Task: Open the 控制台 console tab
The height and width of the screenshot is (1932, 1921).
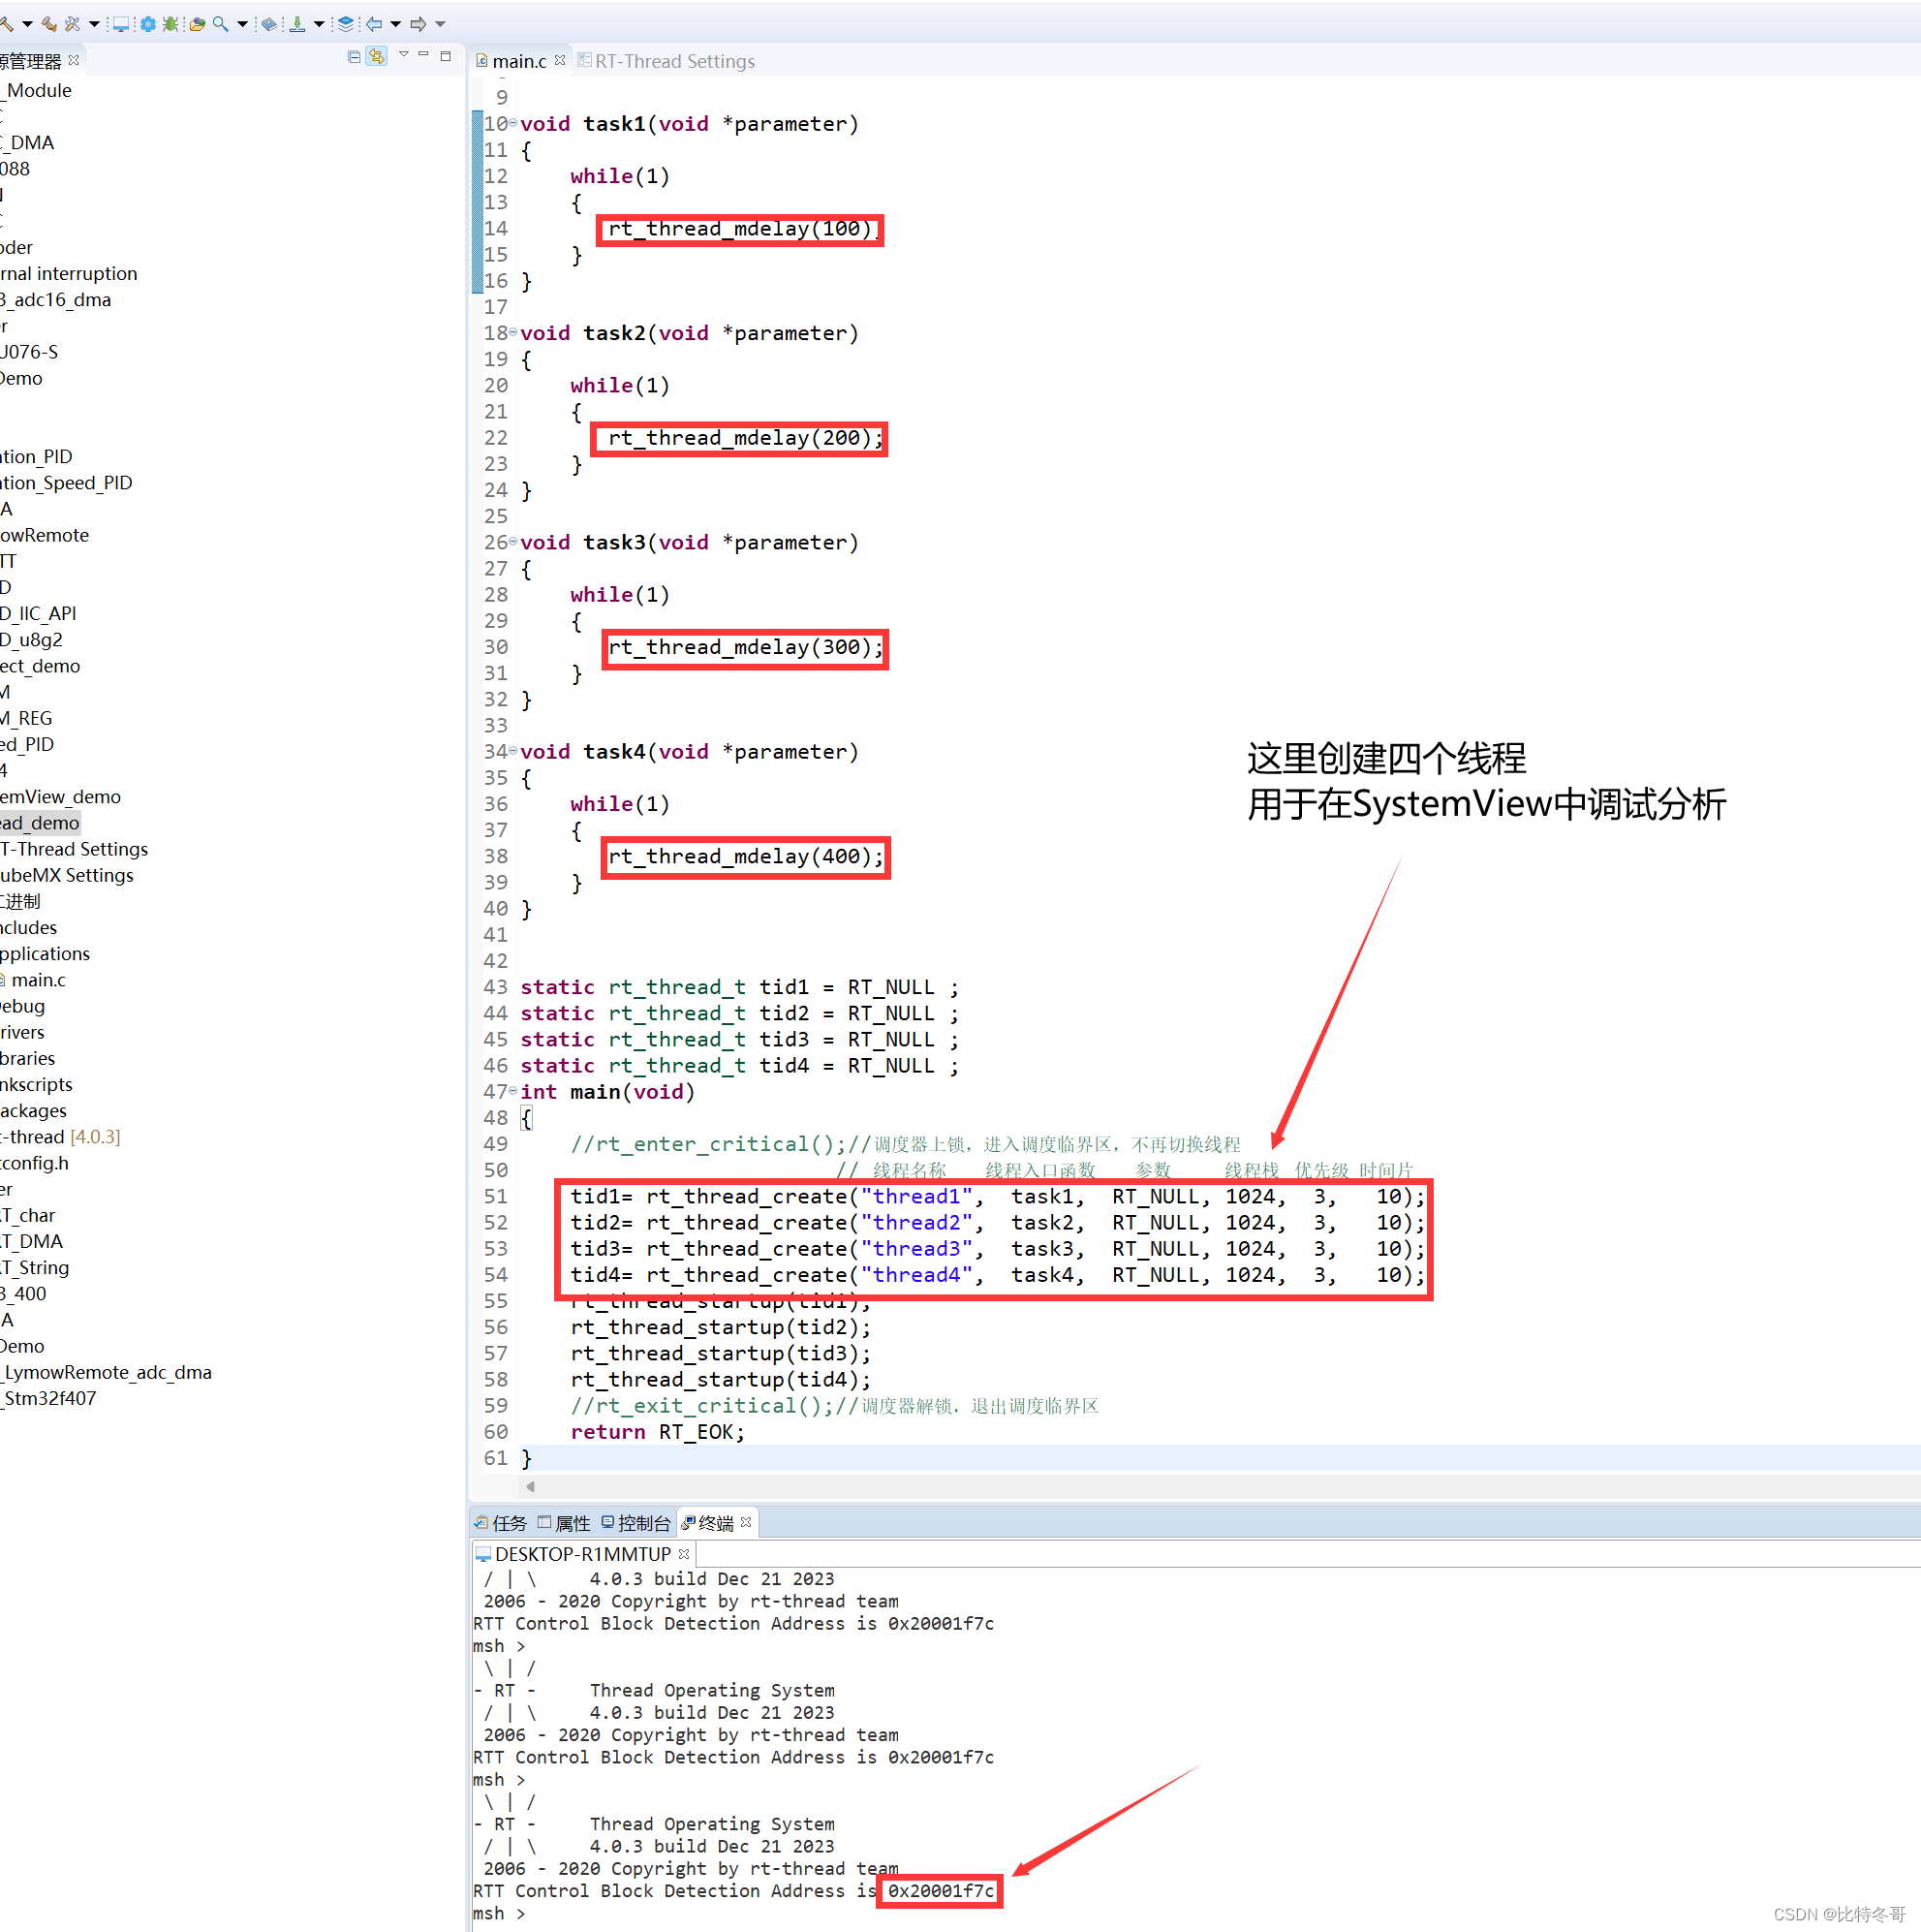Action: pos(636,1523)
